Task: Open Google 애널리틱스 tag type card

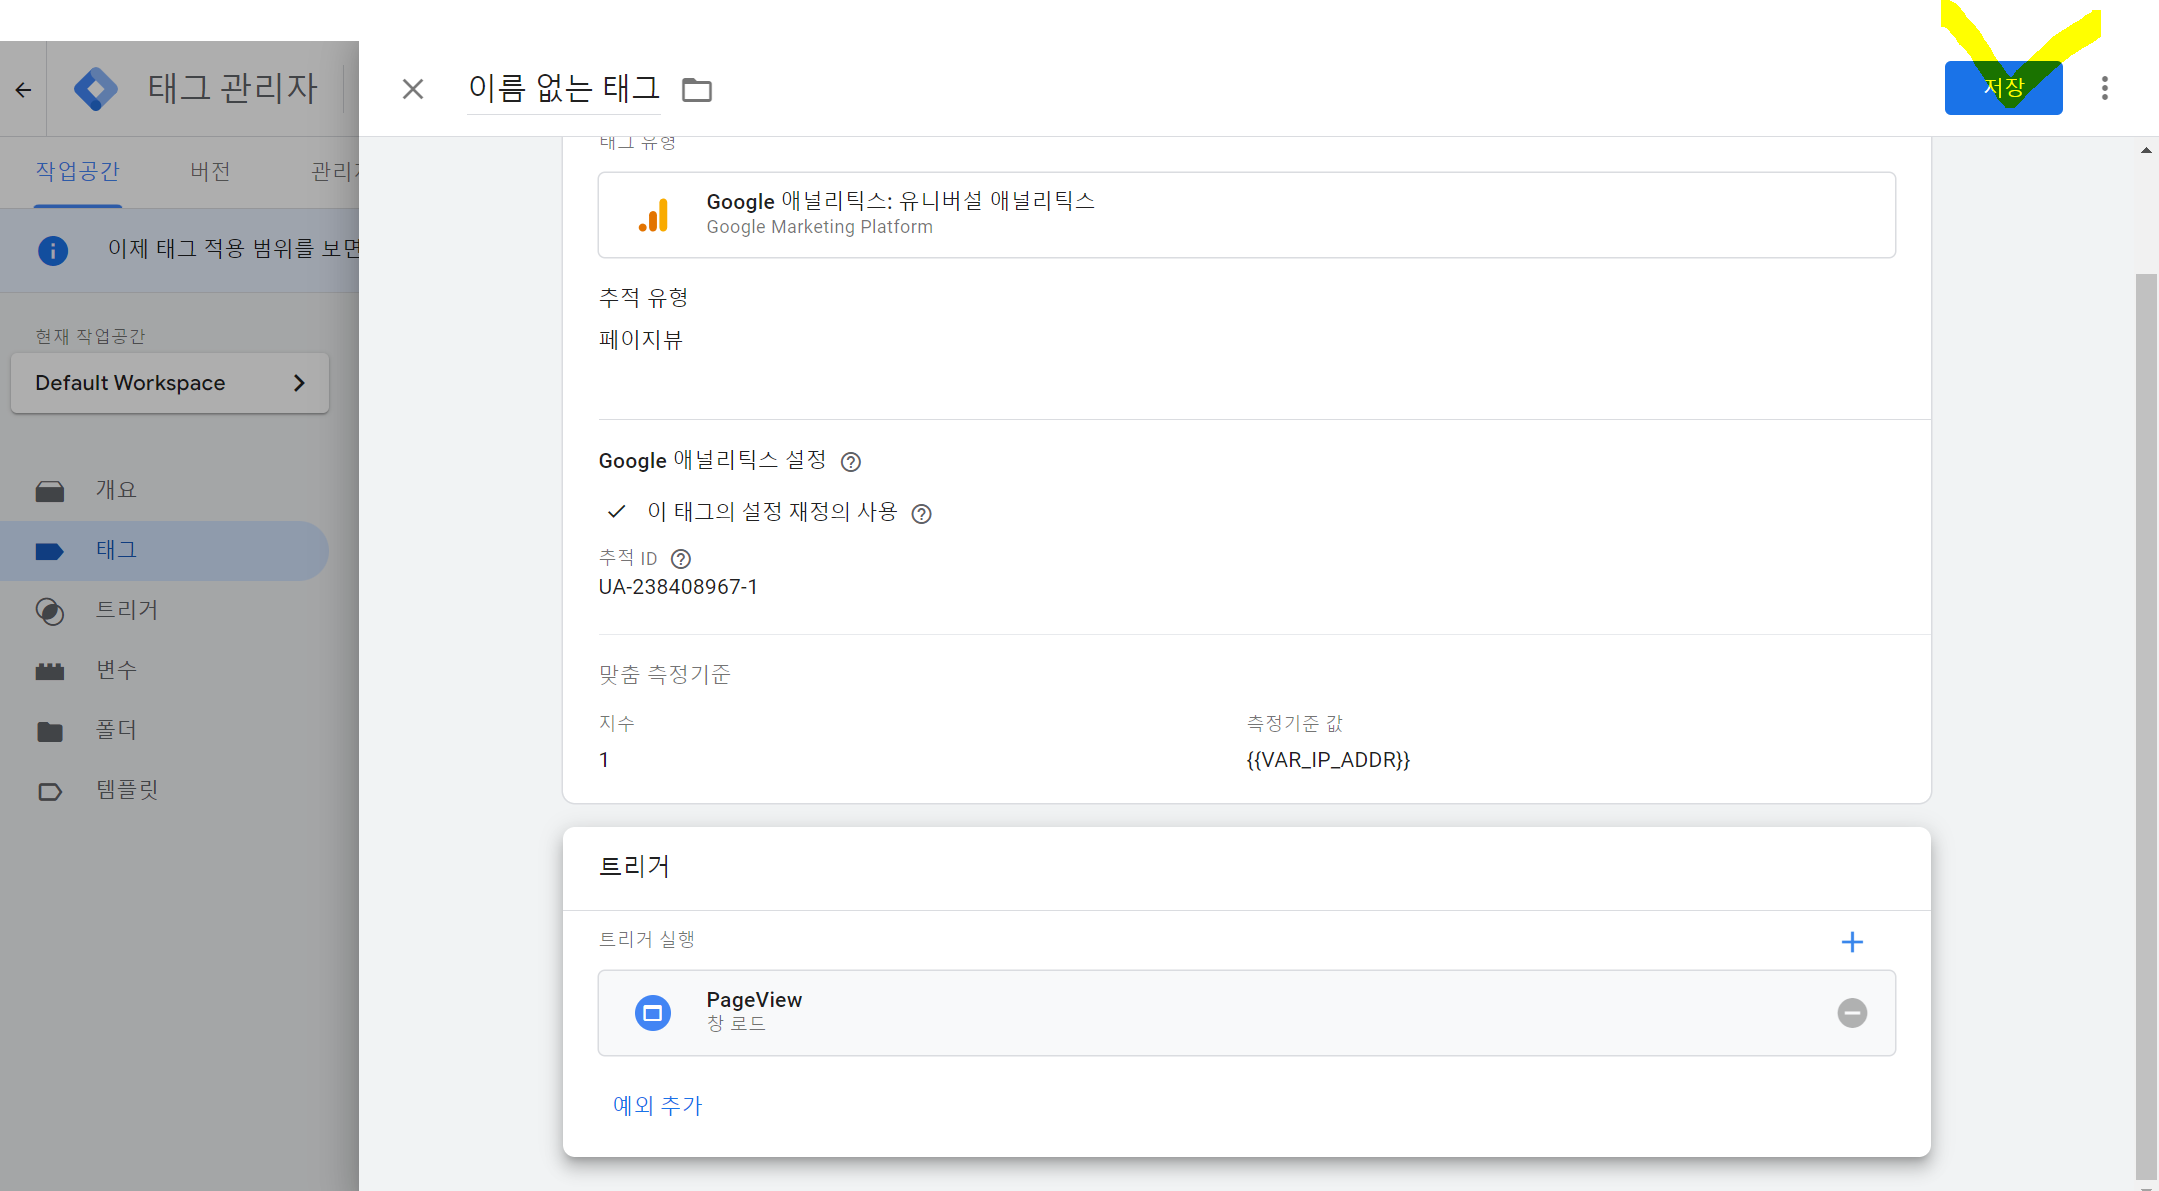Action: pos(1246,215)
